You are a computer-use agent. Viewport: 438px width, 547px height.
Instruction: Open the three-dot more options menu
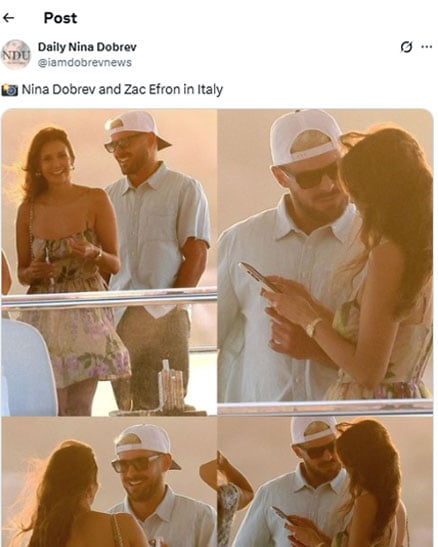pyautogui.click(x=426, y=46)
